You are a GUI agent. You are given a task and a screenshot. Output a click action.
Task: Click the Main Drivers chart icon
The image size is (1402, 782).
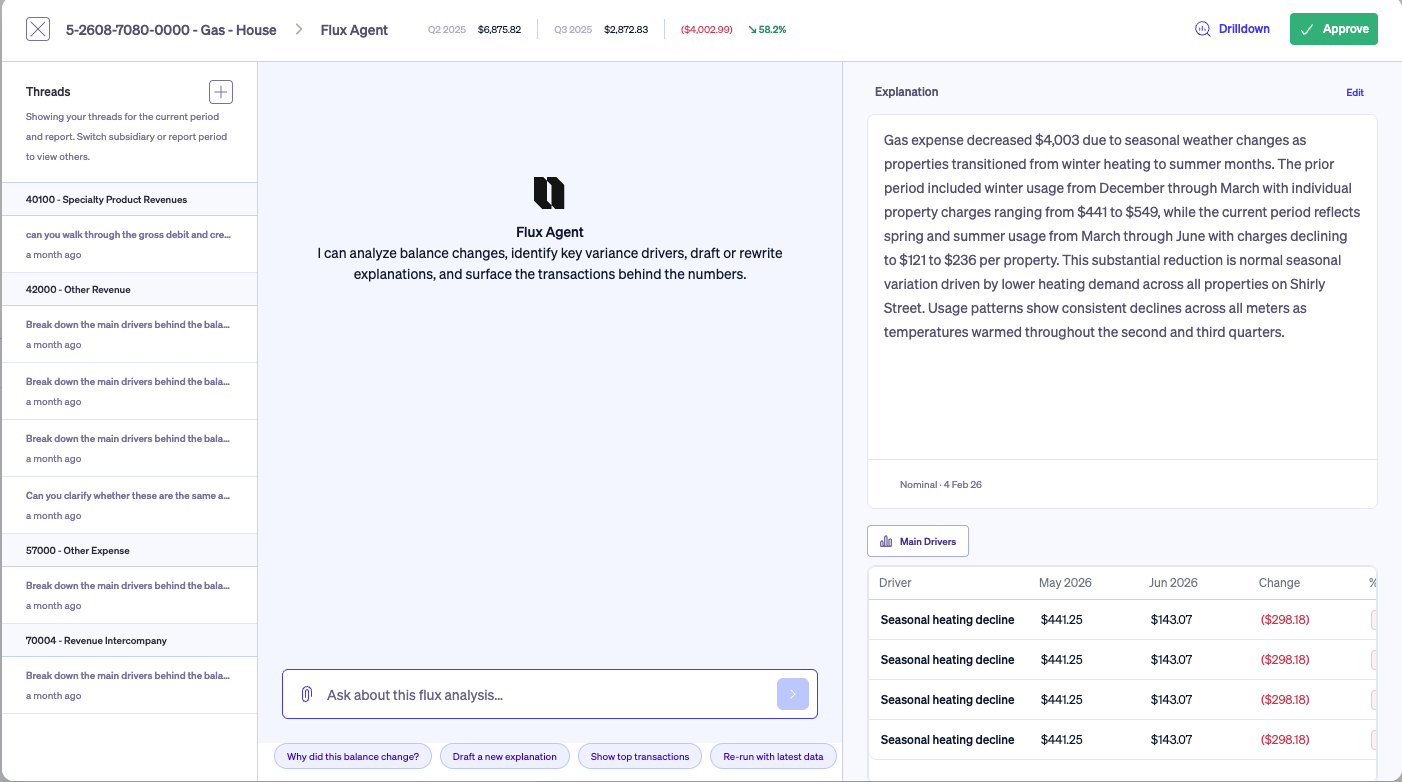[886, 541]
